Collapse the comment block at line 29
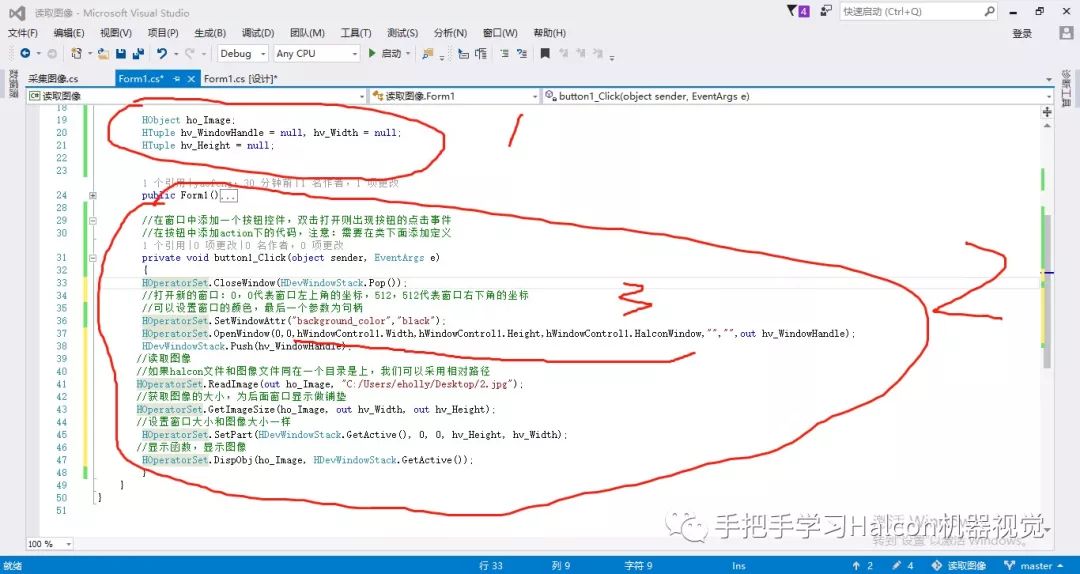This screenshot has height=574, width=1080. coord(92,221)
